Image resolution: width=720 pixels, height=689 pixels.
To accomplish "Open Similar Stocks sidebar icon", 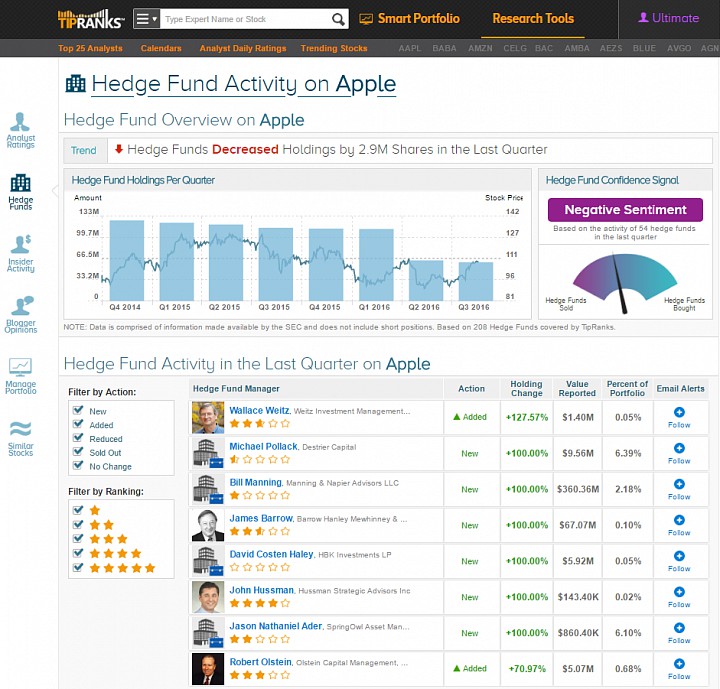I will pyautogui.click(x=20, y=439).
